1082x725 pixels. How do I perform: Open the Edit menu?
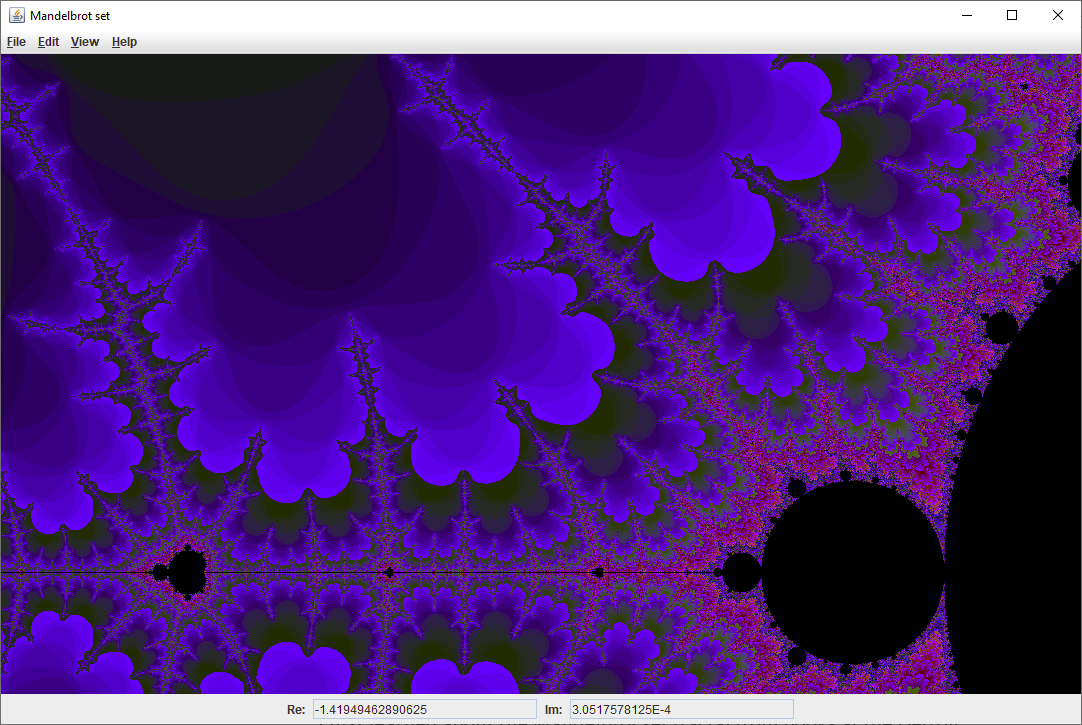tap(48, 41)
